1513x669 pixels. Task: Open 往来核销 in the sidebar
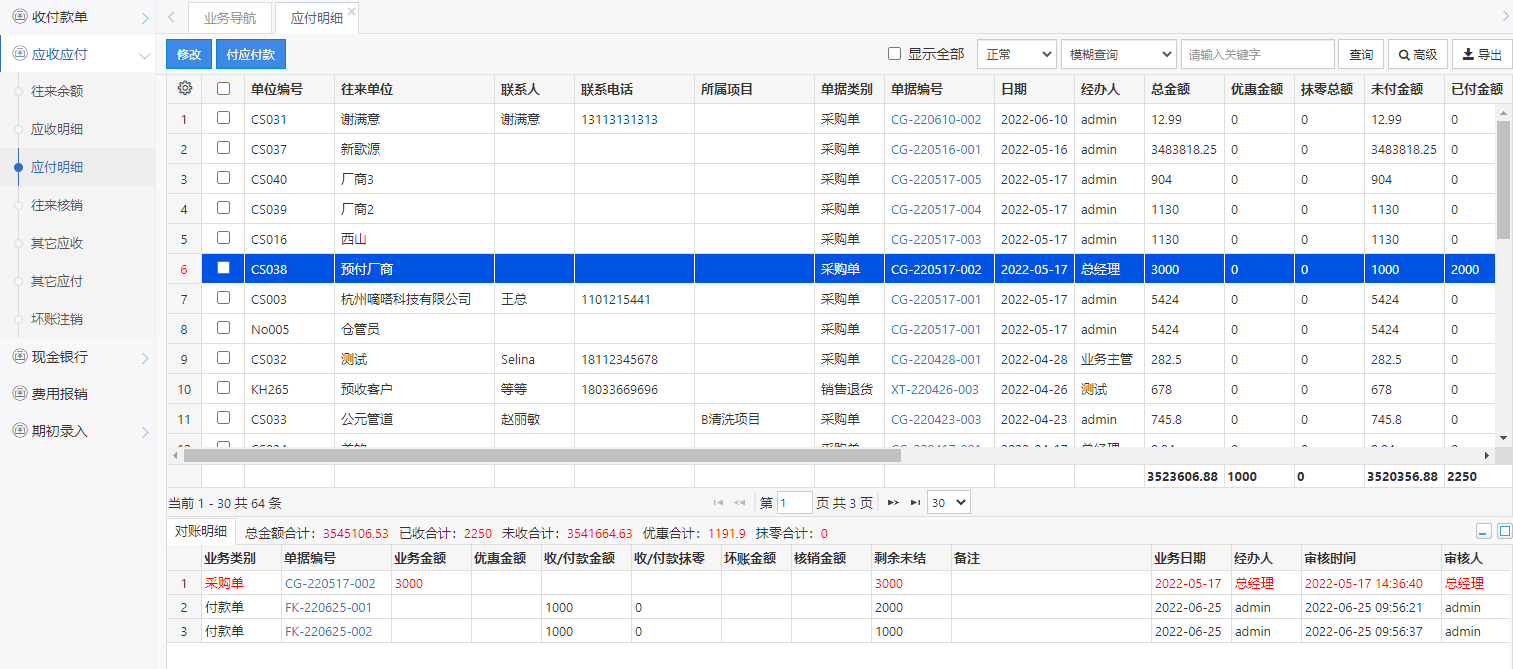coord(57,205)
